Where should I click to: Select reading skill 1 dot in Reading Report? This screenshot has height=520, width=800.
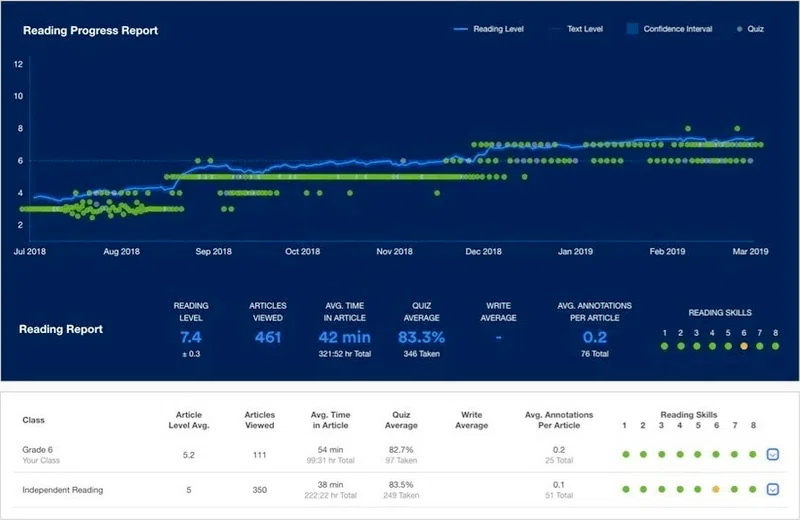[664, 346]
